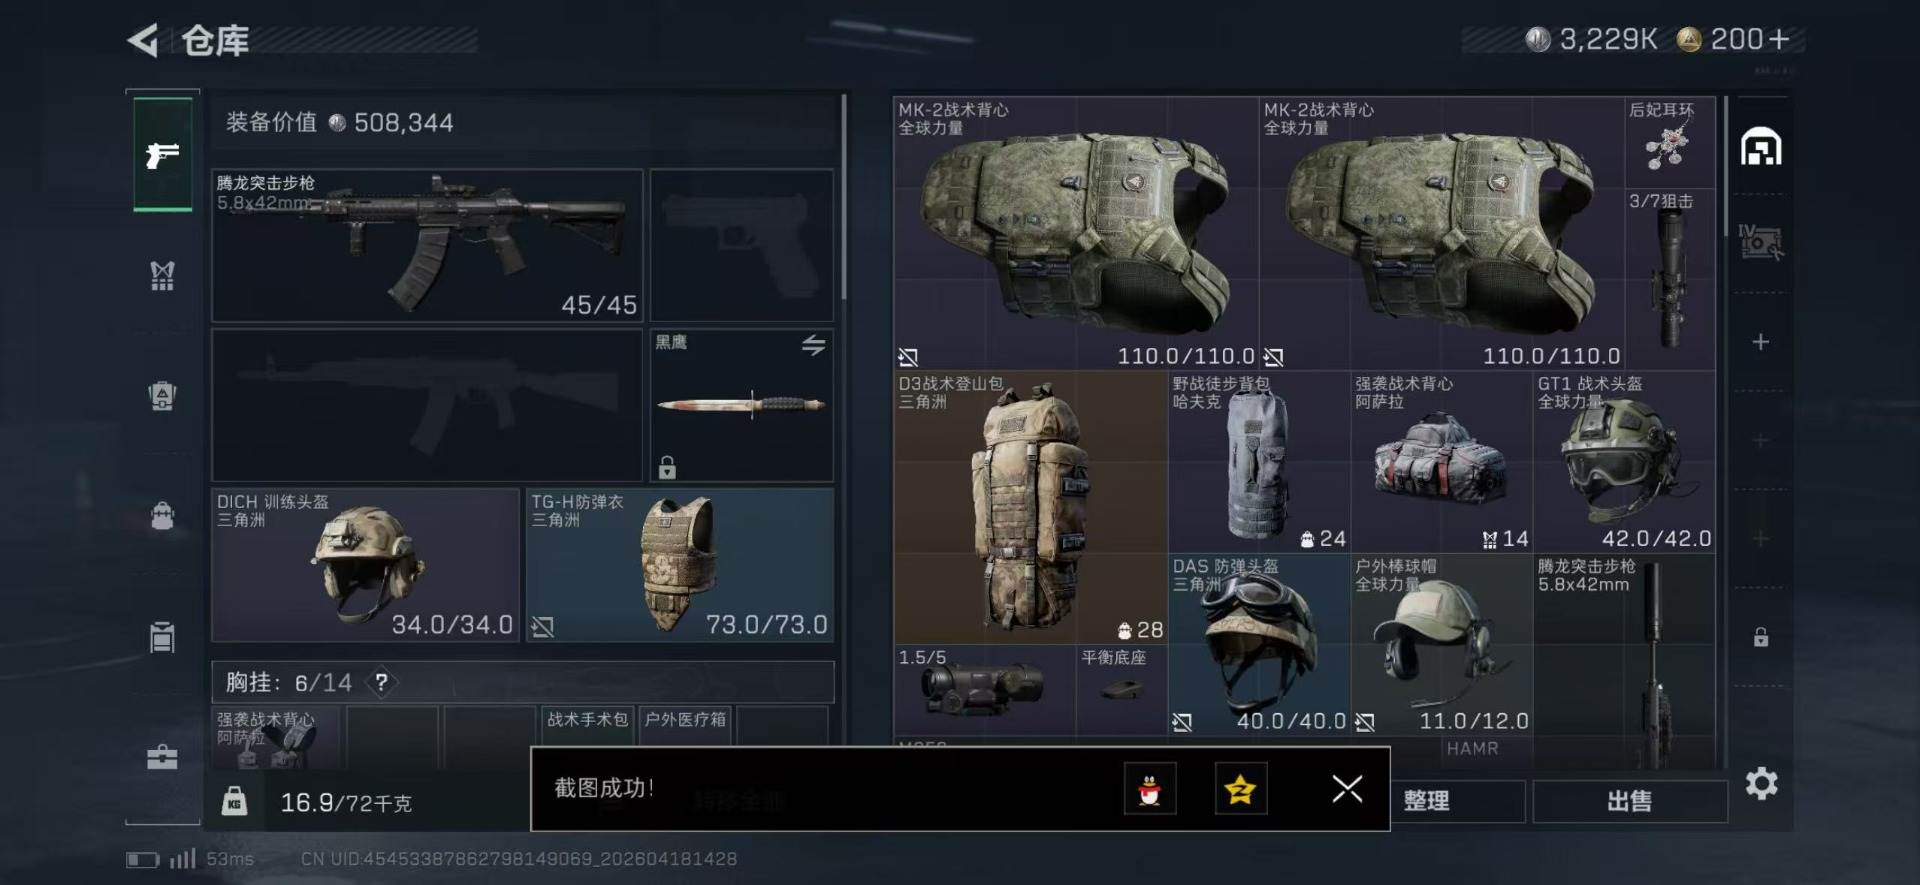Click the 出售 sell button
The height and width of the screenshot is (885, 1920).
click(x=1630, y=801)
